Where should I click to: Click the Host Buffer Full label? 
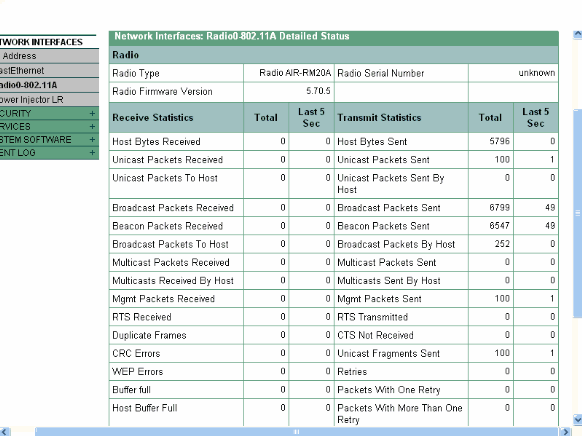(x=145, y=408)
